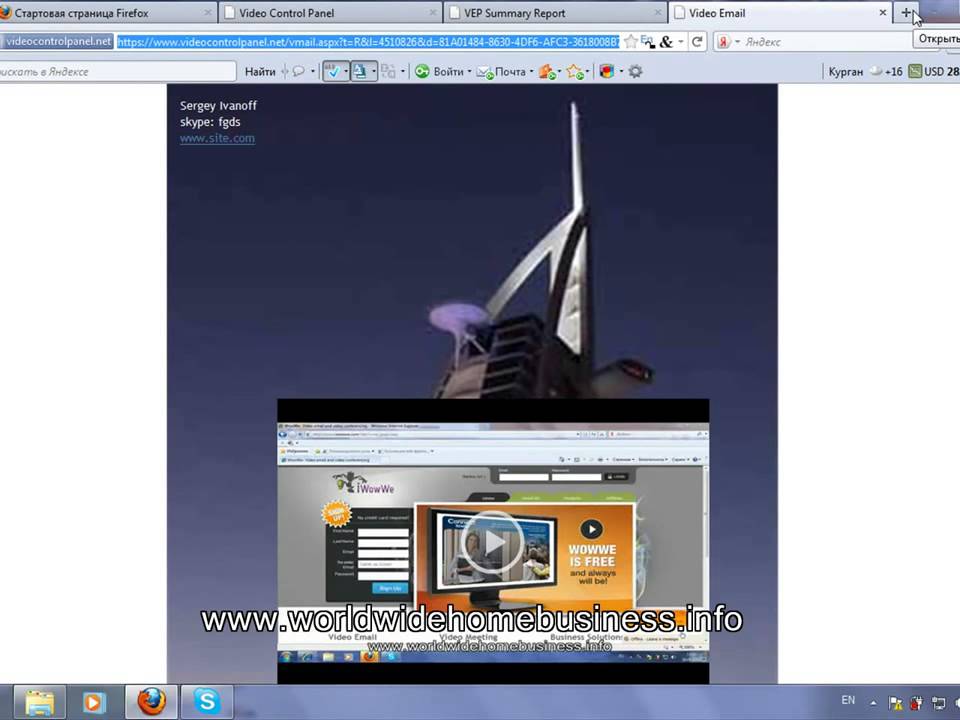The width and height of the screenshot is (960, 720).
Task: Click the Firefox taskbar icon
Action: click(151, 702)
